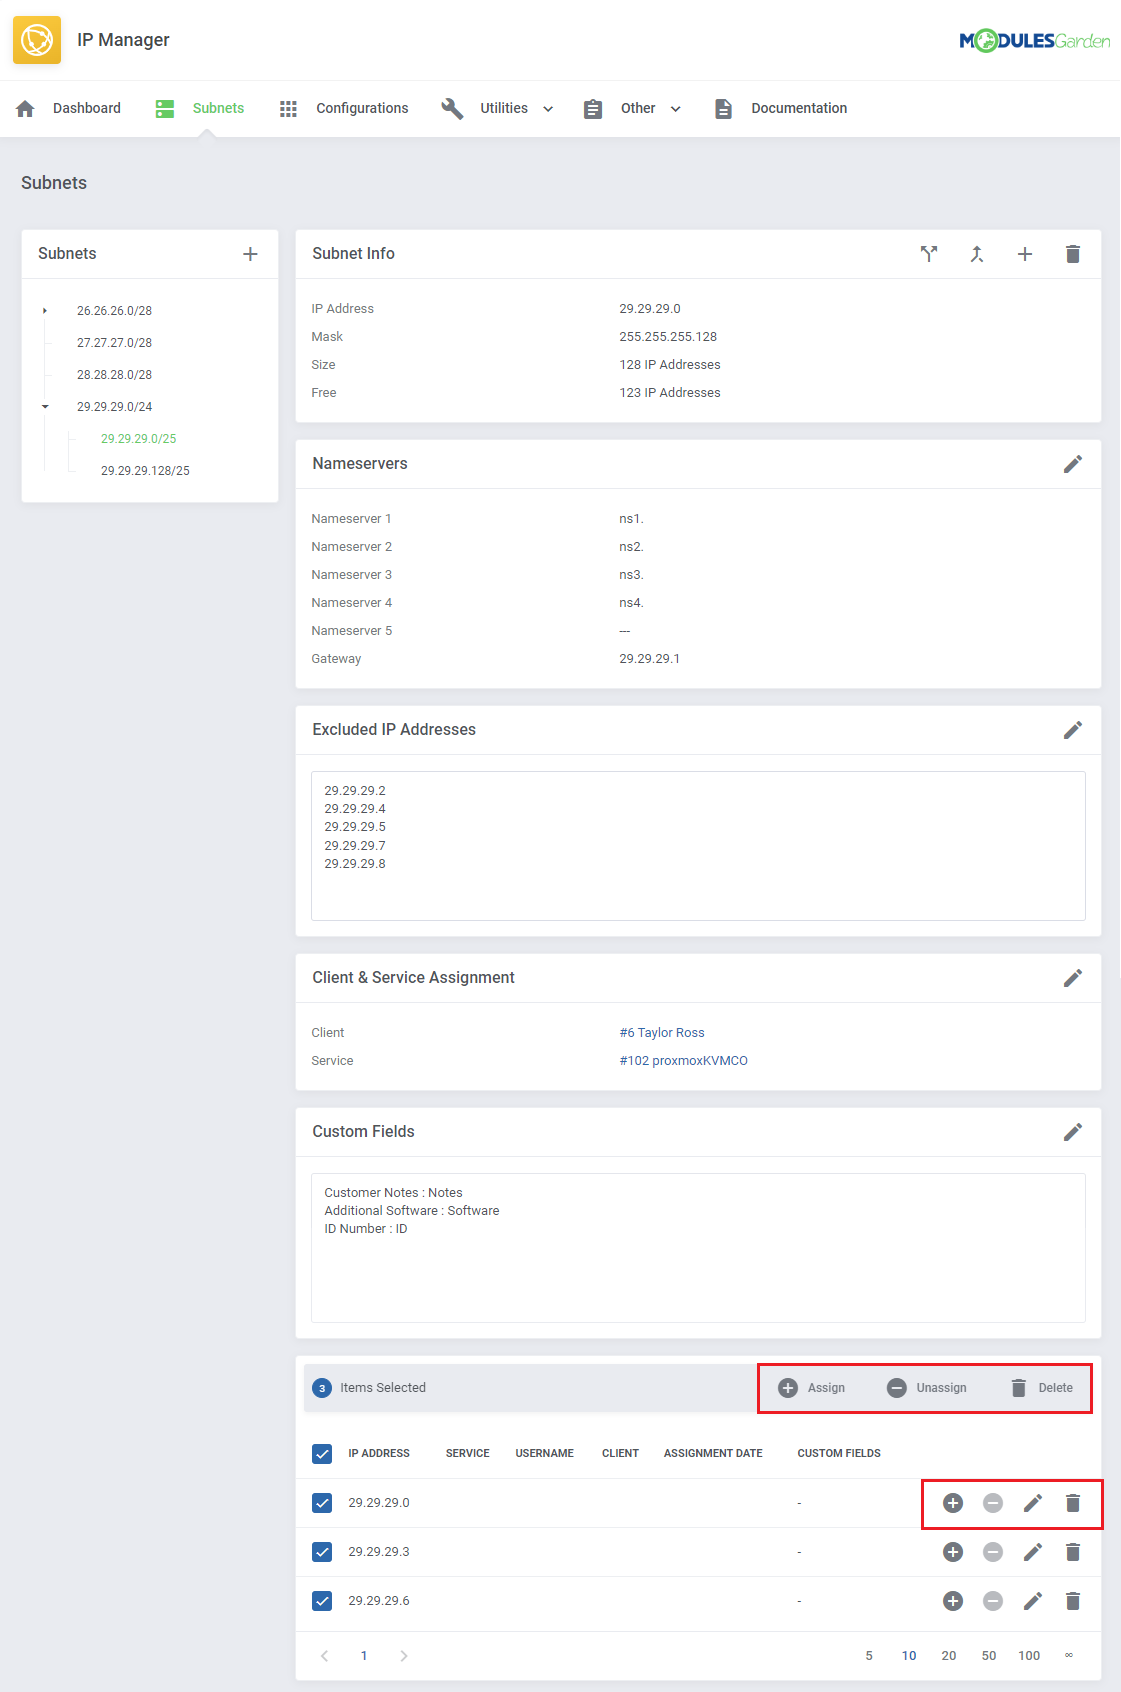Select subnet 28.28.28.0/28 in tree

[115, 375]
